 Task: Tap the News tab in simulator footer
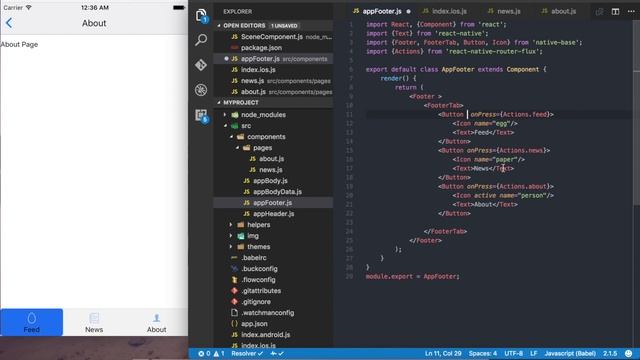(94, 322)
